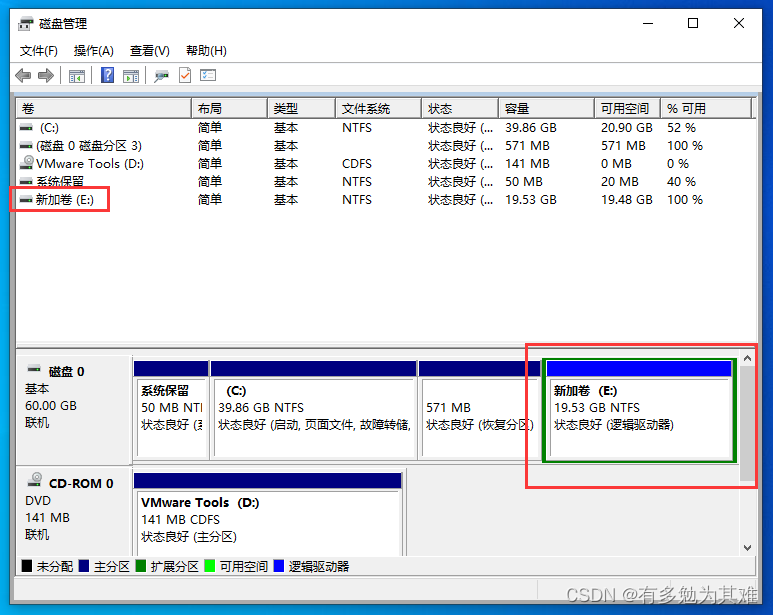
Task: Open the 帮助(H) menu
Action: 206,51
